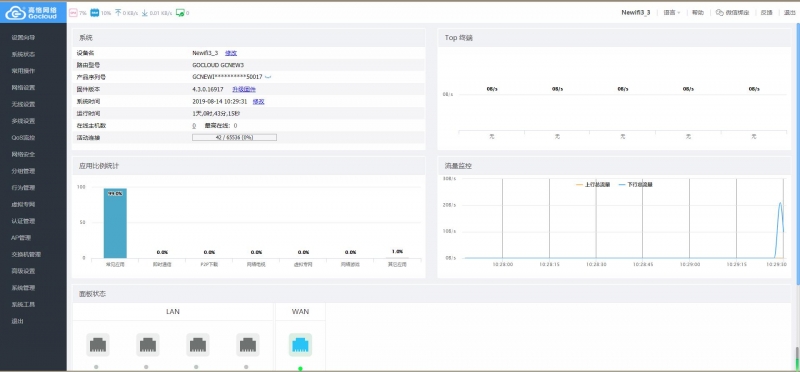Click the blue WAN port icon
Screen dimensions: 800x372
click(x=300, y=345)
